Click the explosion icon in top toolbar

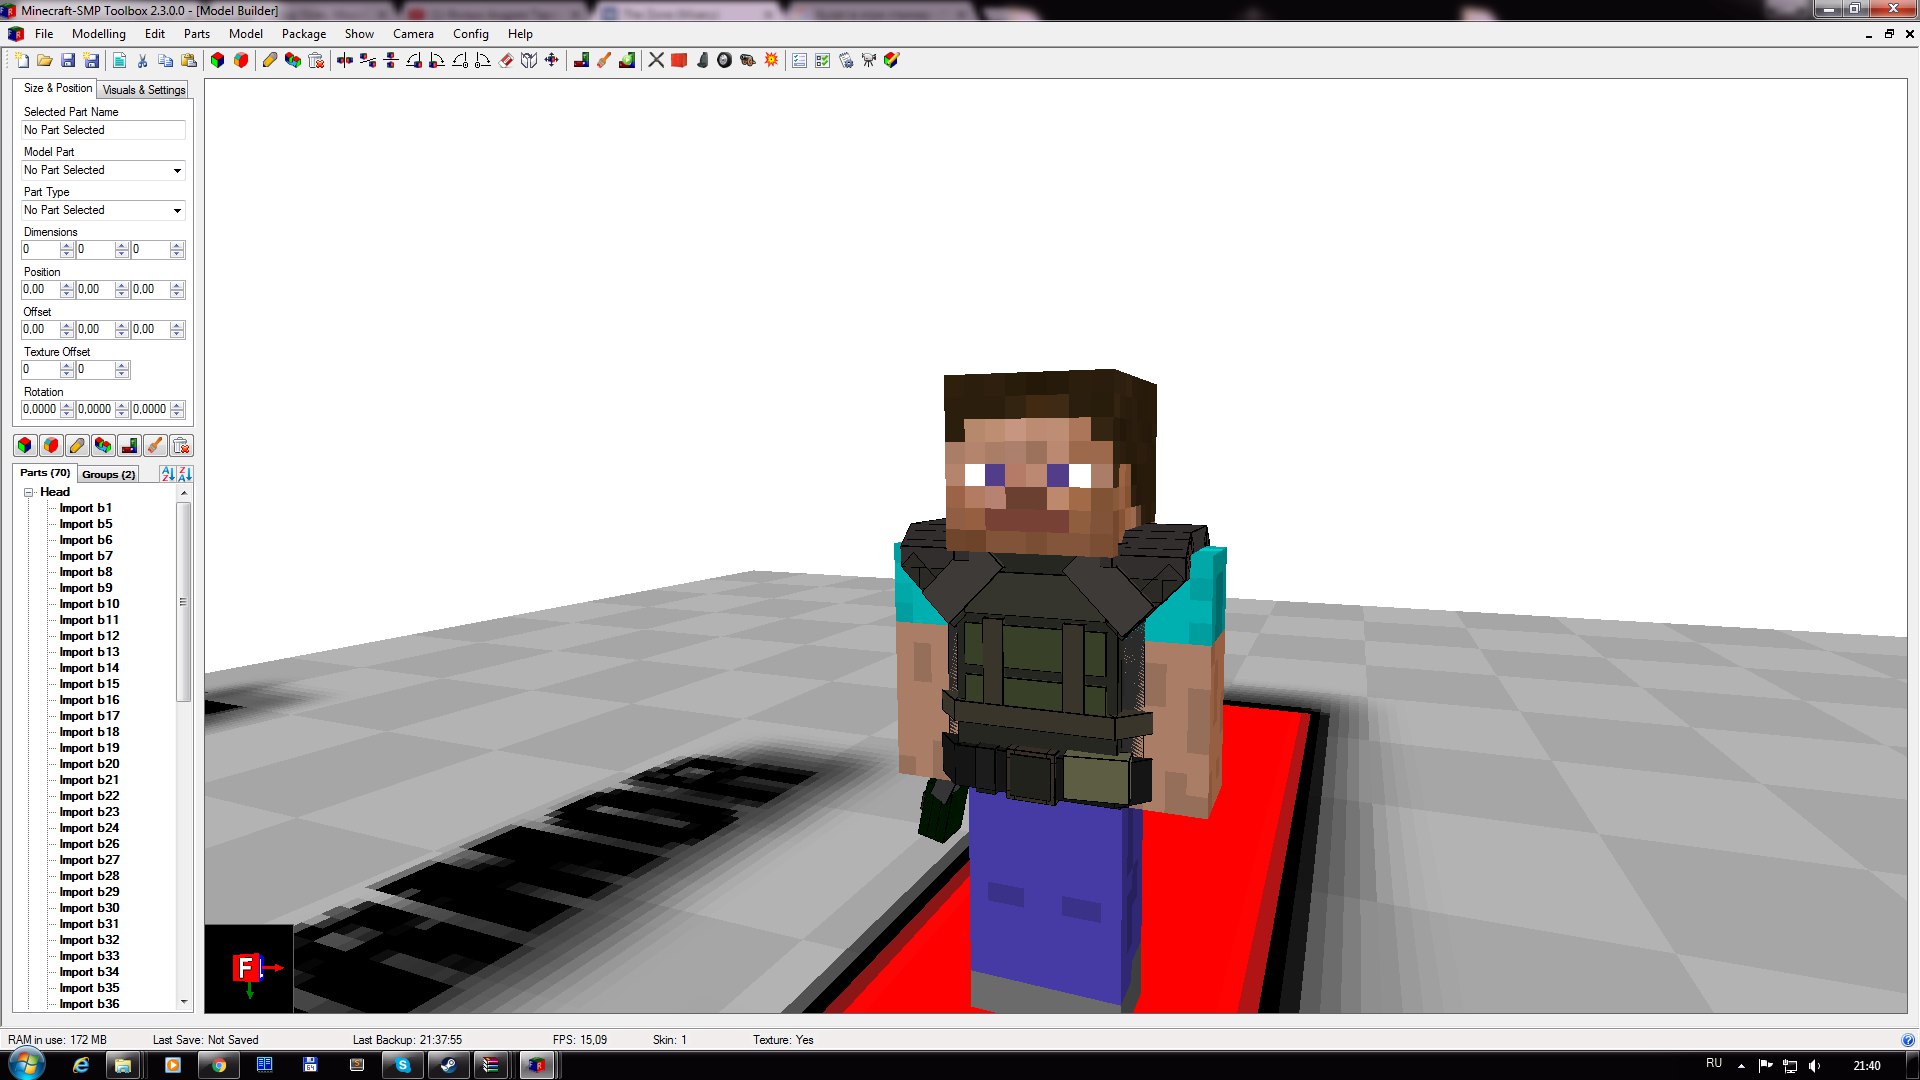pos(771,60)
